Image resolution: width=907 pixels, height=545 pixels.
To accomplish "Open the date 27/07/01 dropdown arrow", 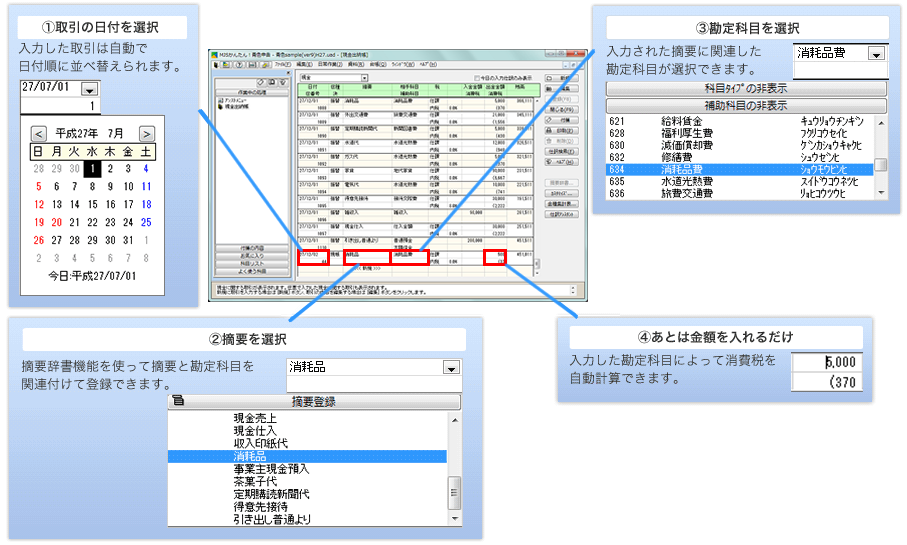I will click(x=89, y=89).
